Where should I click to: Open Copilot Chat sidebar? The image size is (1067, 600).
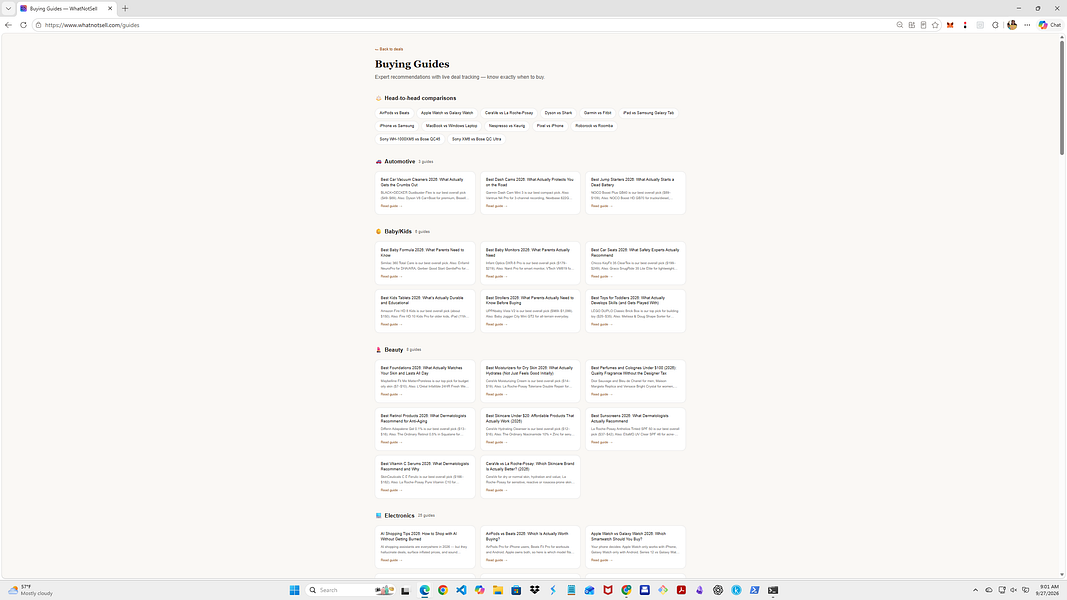pos(1050,25)
